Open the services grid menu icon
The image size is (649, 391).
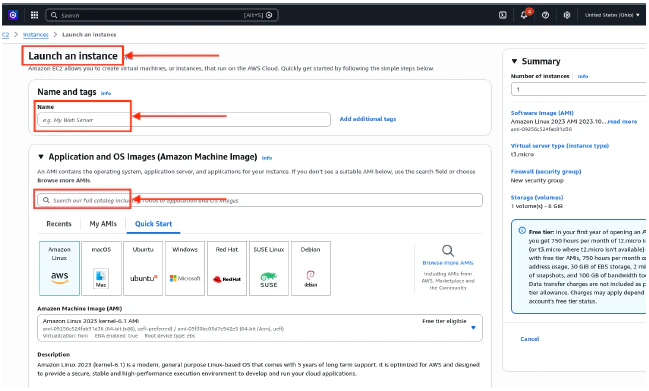tap(34, 15)
